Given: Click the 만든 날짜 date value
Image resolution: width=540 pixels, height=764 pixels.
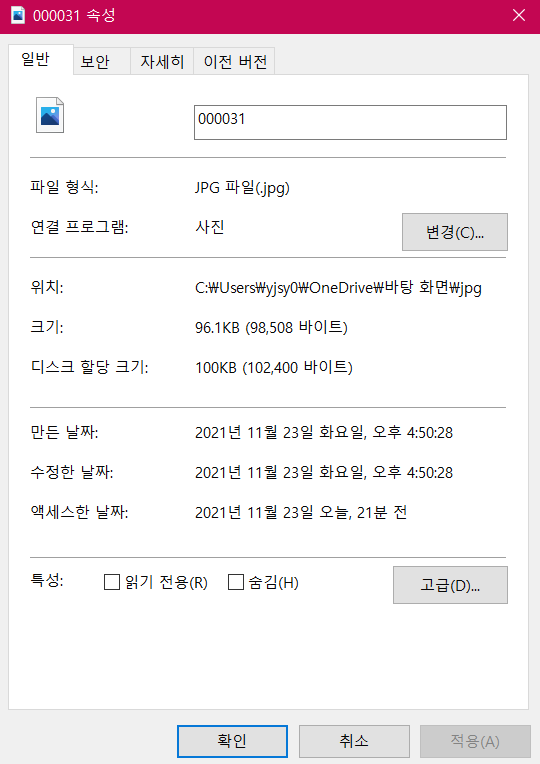Looking at the screenshot, I should pos(324,432).
